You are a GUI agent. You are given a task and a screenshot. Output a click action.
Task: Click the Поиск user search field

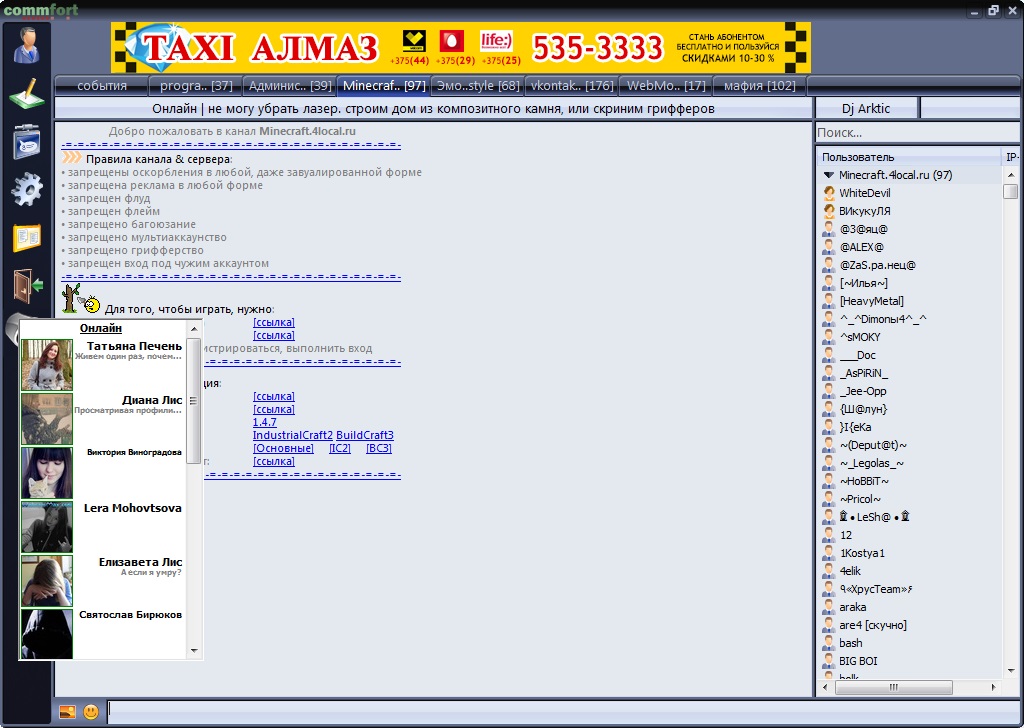[x=915, y=133]
